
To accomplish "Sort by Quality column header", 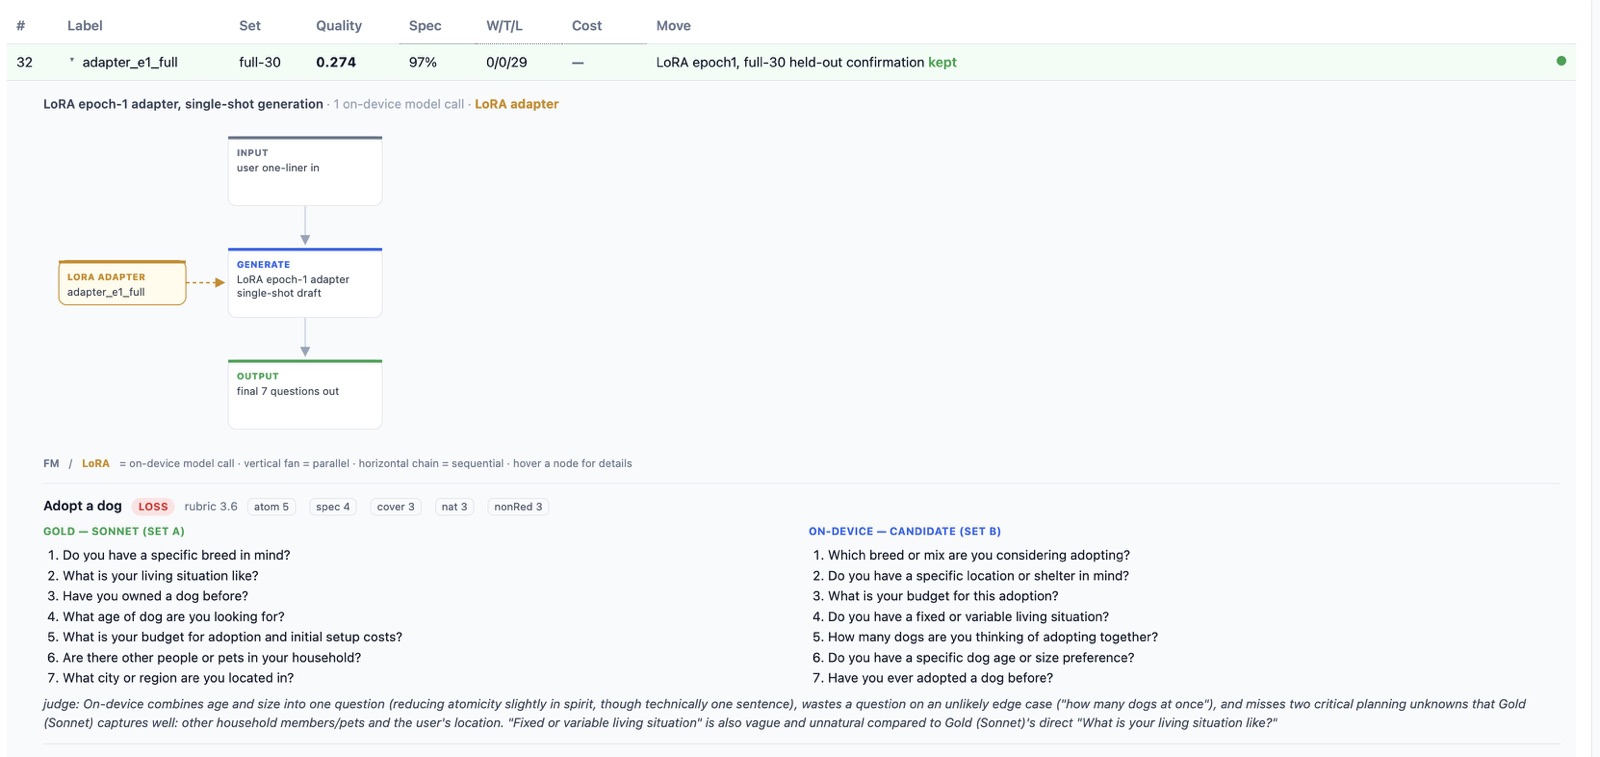I will pyautogui.click(x=339, y=26).
